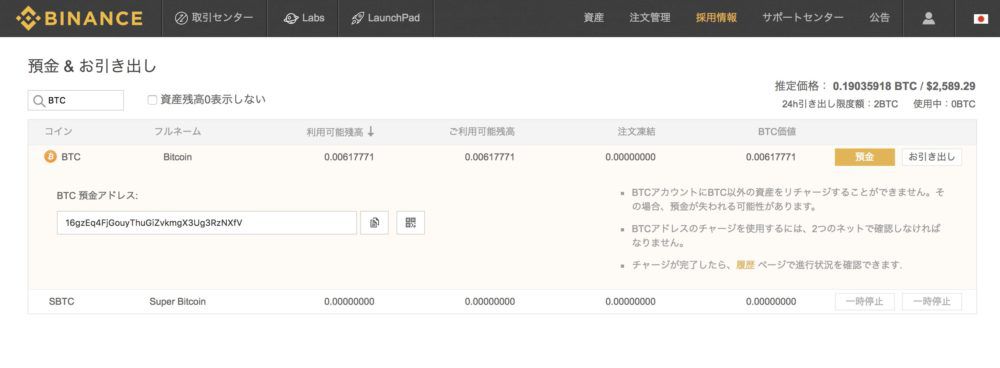This screenshot has width=1000, height=368.
Task: Copy the BTC deposit address
Action: point(374,223)
